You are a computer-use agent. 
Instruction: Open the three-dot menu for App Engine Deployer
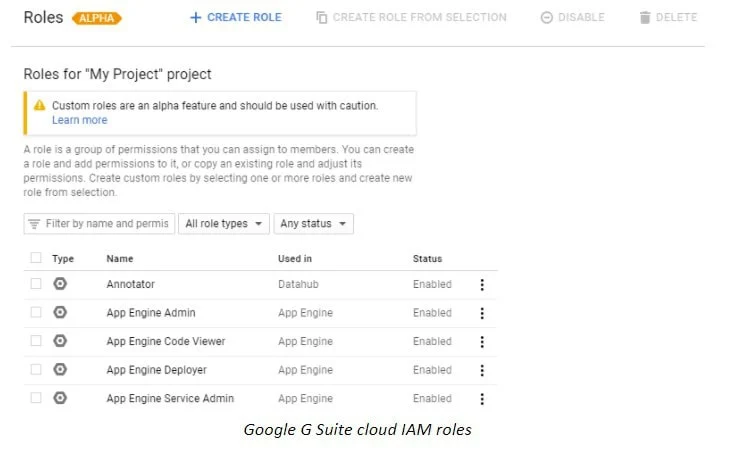click(482, 370)
